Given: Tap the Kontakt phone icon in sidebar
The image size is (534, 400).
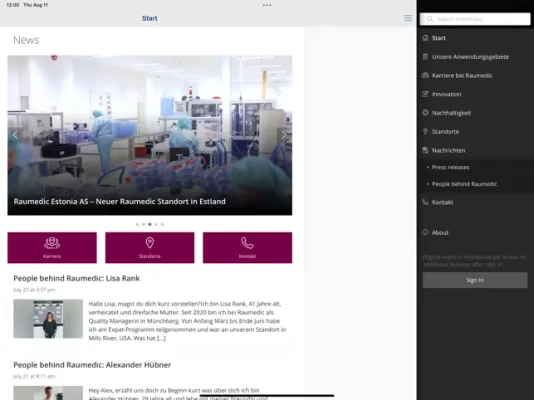Looking at the screenshot, I should point(425,202).
